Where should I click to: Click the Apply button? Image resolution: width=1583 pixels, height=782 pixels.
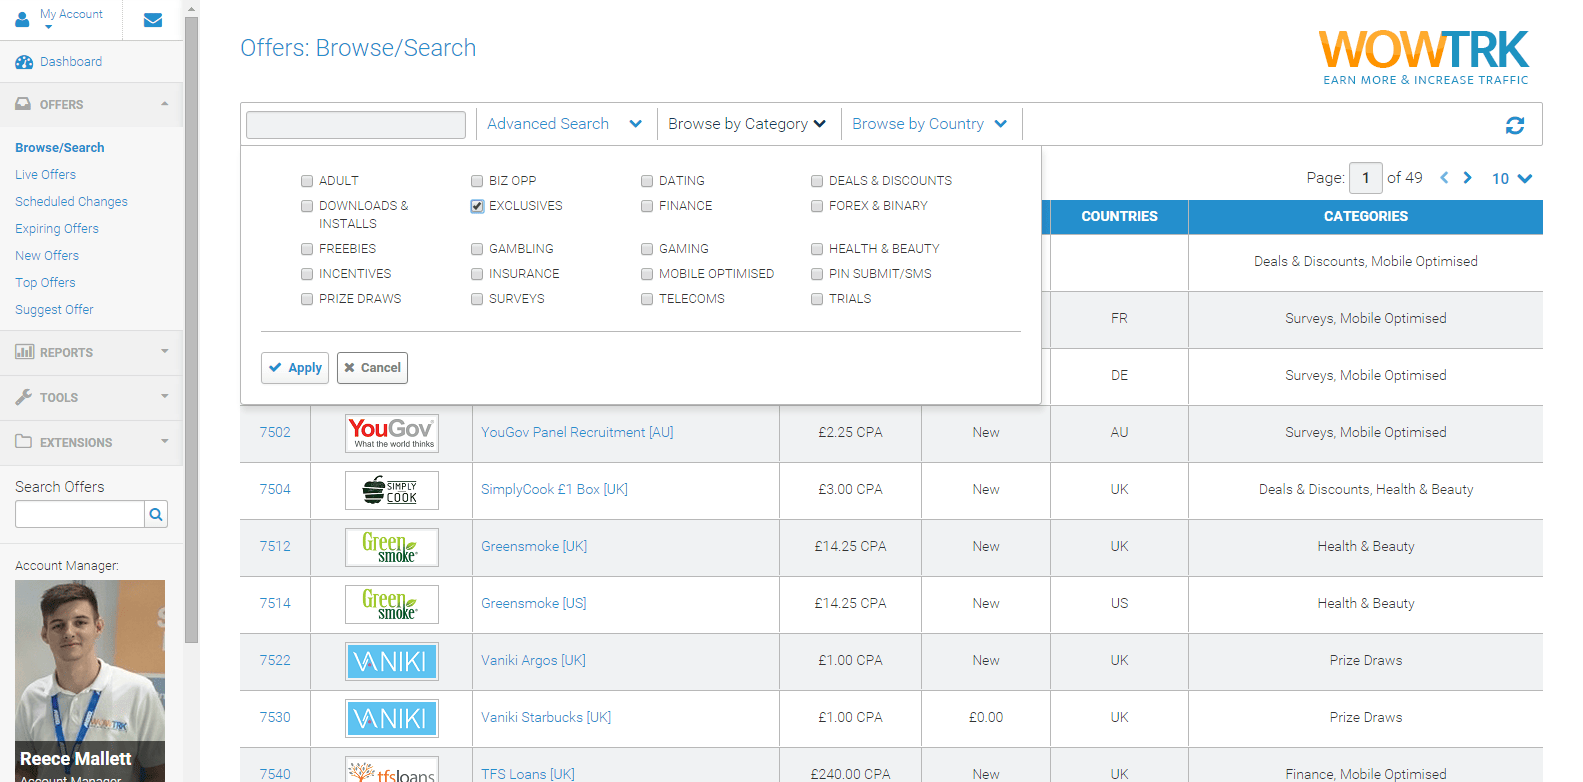[x=295, y=368]
